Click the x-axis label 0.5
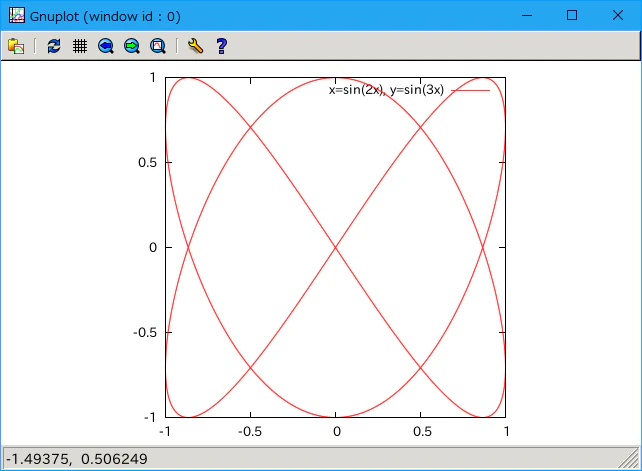642x471 pixels. [x=422, y=431]
